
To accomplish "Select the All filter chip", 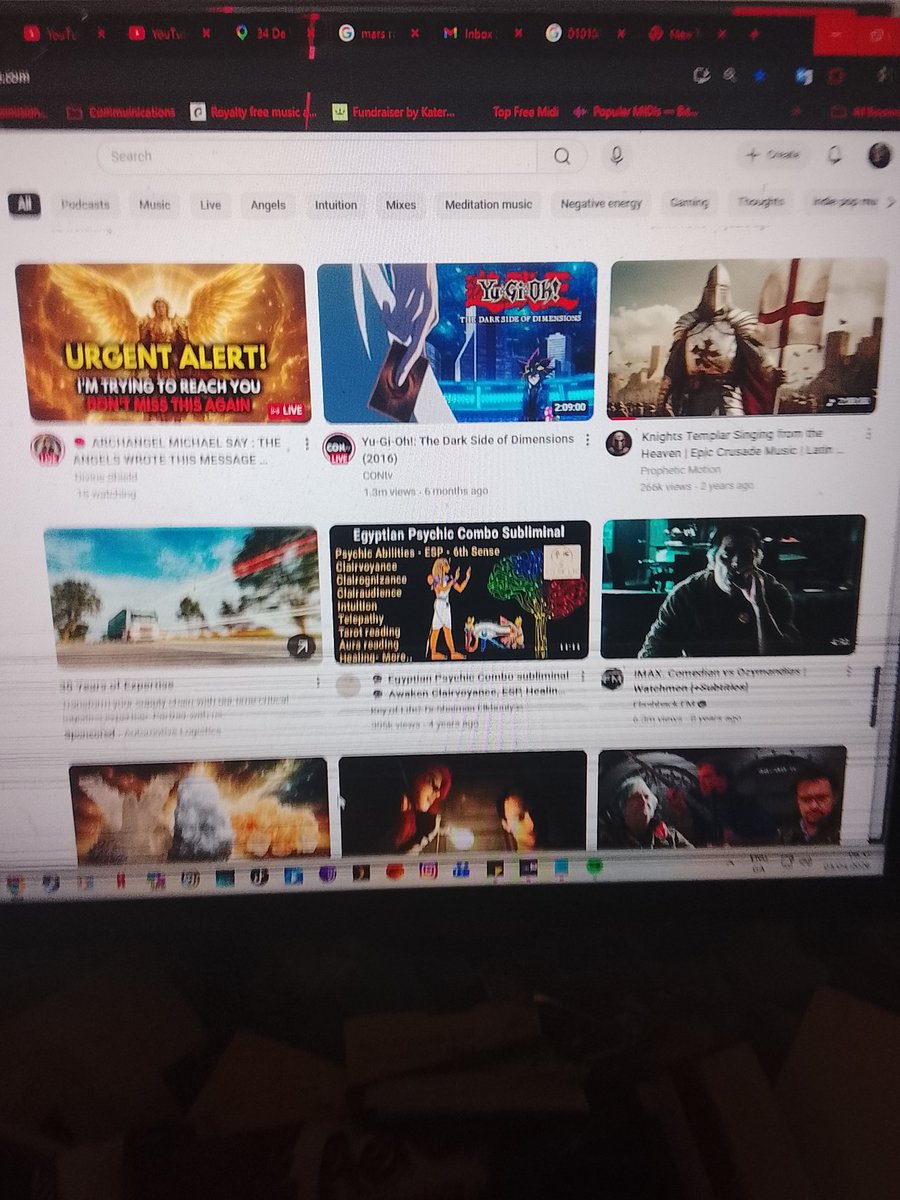I will pyautogui.click(x=24, y=204).
